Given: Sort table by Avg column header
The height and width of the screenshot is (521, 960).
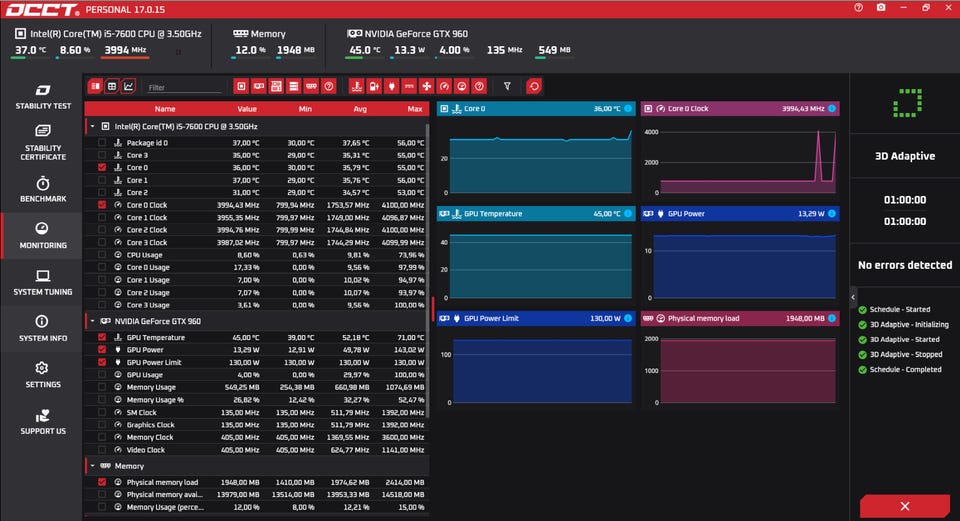Looking at the screenshot, I should point(360,108).
